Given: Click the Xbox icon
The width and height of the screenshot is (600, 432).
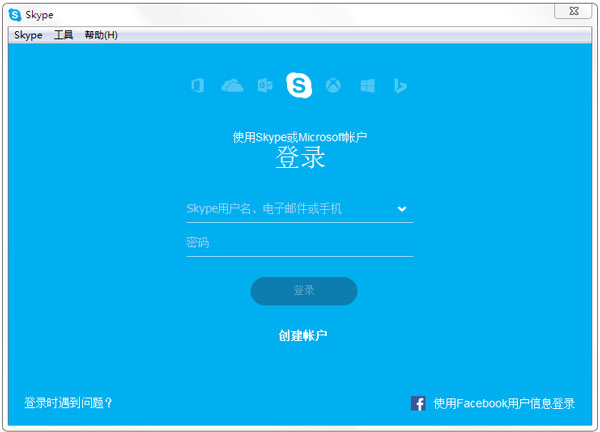Looking at the screenshot, I should (333, 86).
